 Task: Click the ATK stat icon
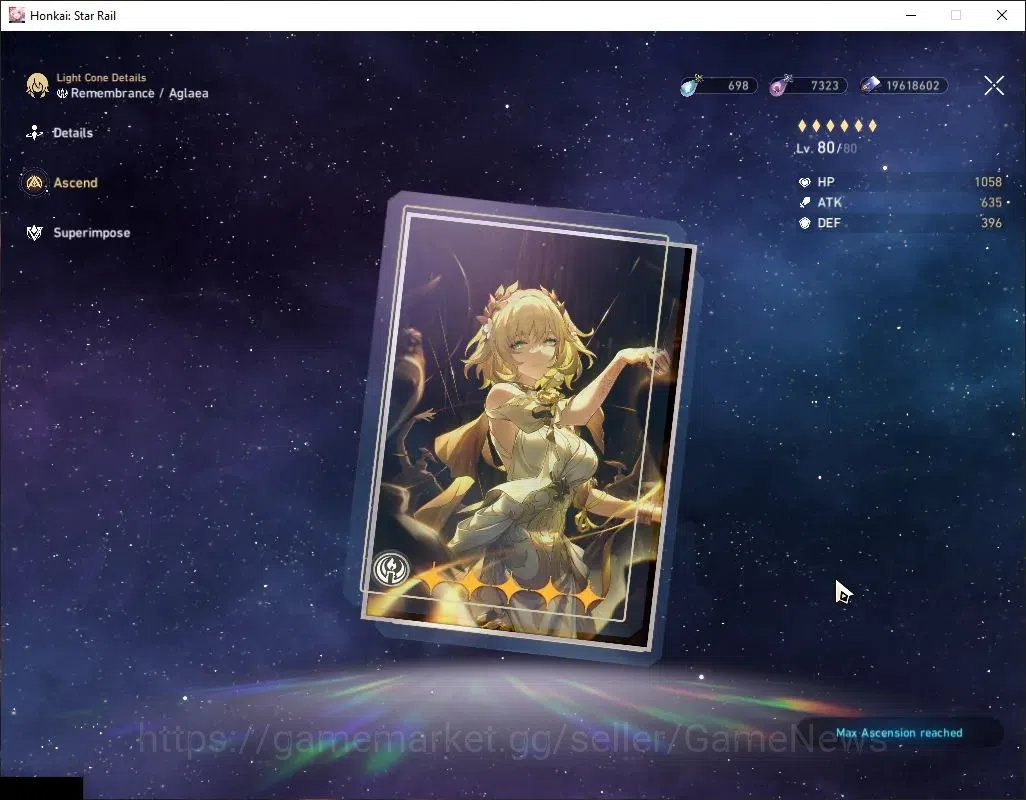tap(805, 202)
